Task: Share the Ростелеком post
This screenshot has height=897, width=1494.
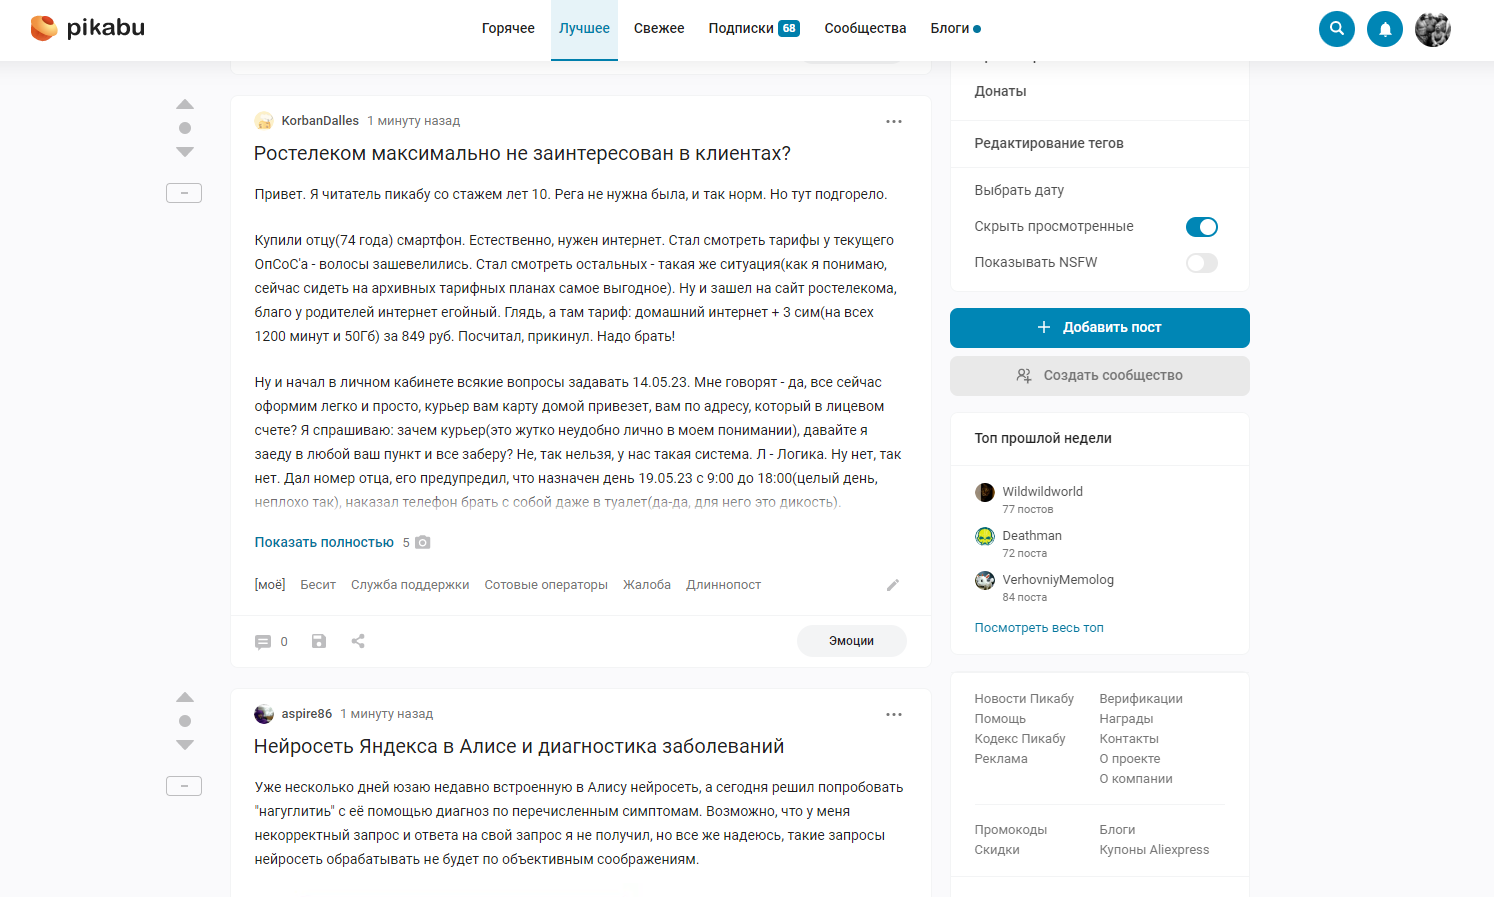Action: [358, 641]
